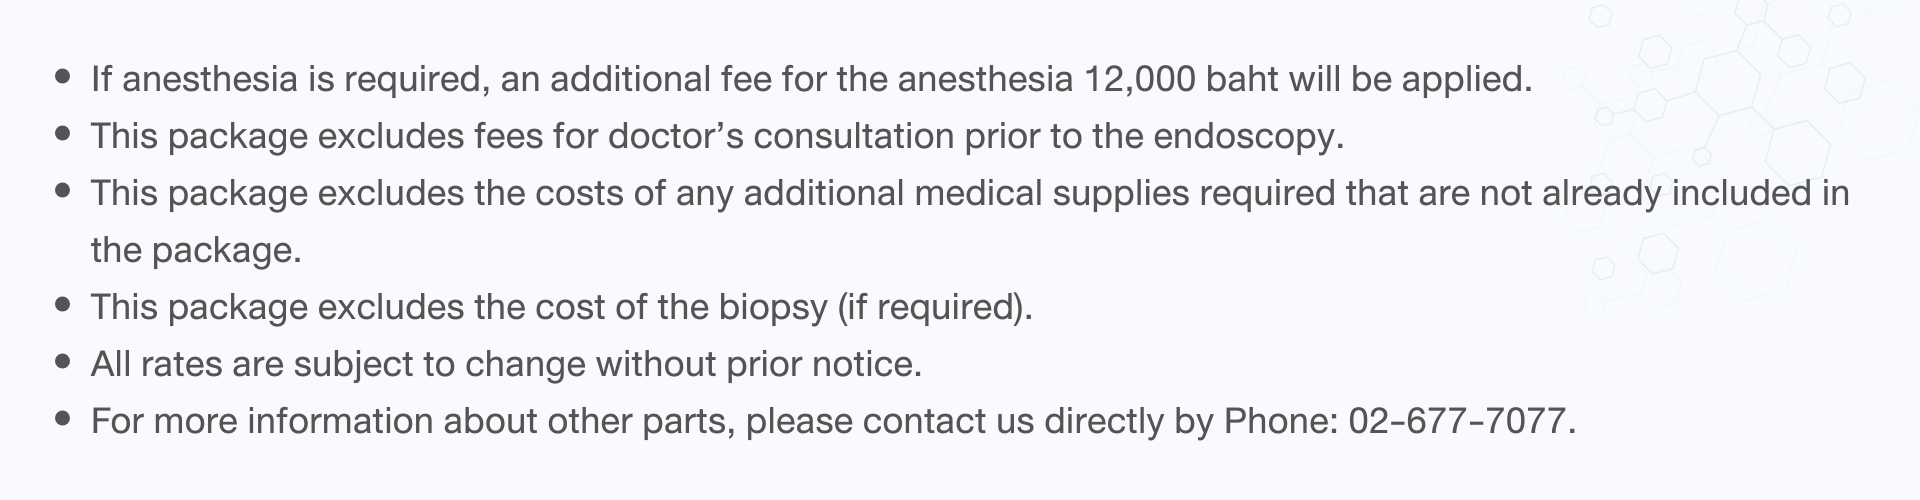1920x500 pixels.
Task: Click the bullet before "If anesthesia is required"
Action: (64, 76)
